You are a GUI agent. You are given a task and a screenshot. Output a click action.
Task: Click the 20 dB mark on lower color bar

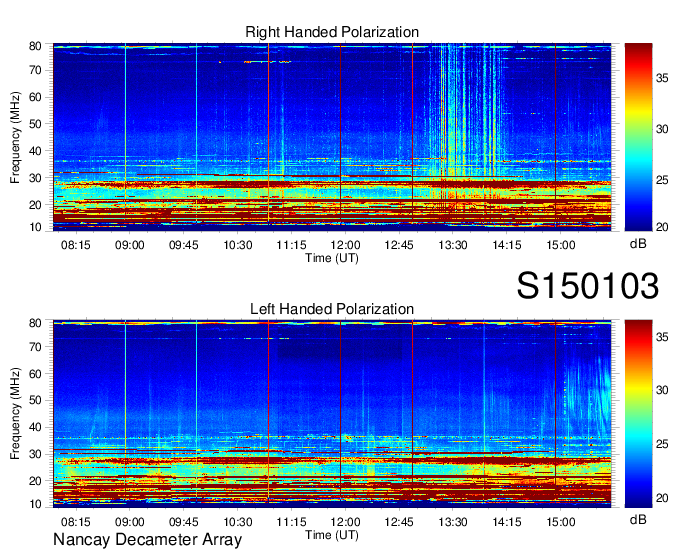coord(662,498)
